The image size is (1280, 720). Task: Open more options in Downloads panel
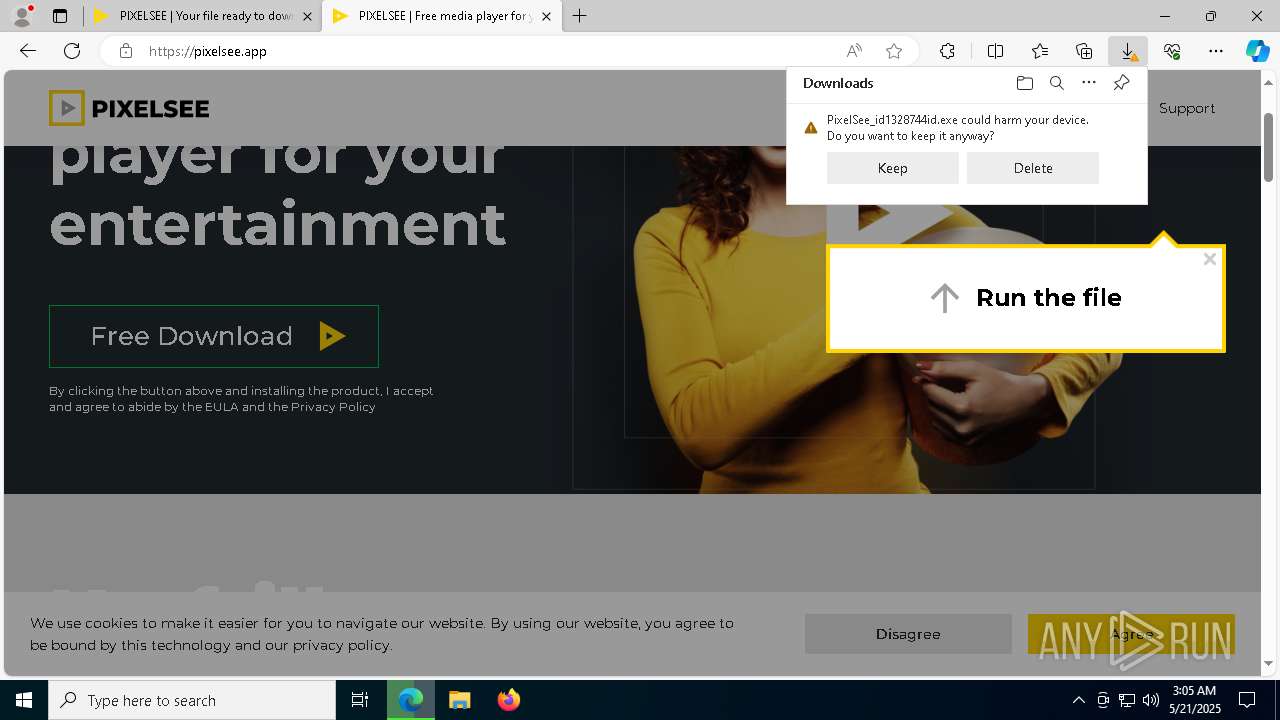pos(1089,83)
